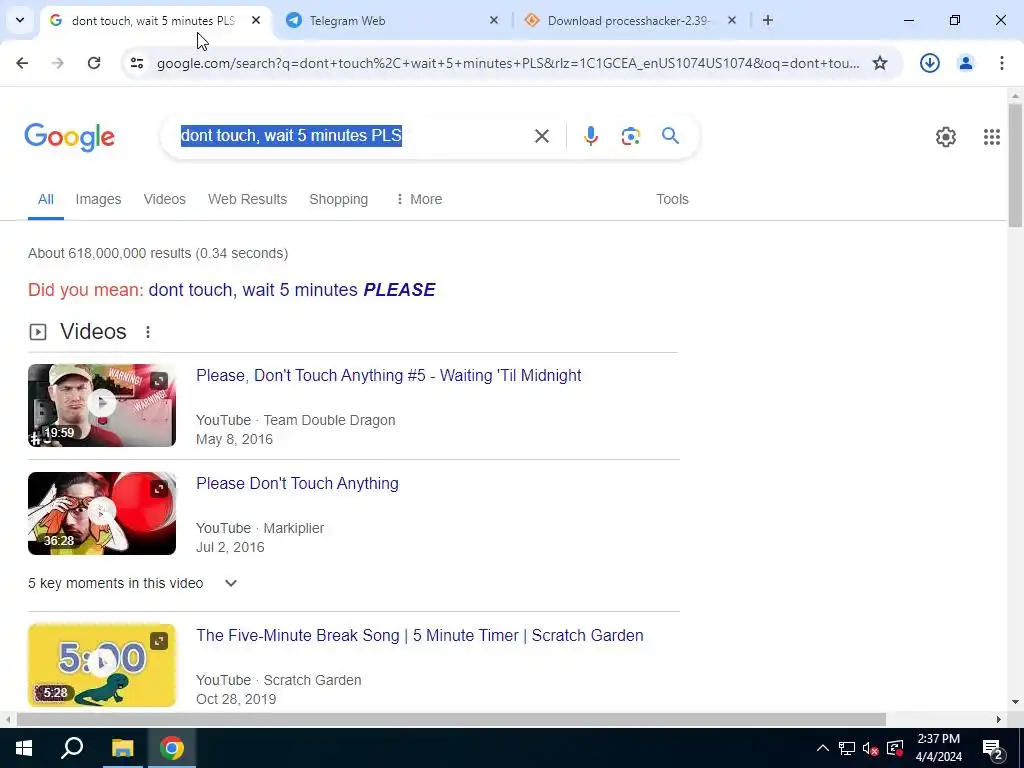The width and height of the screenshot is (1024, 768).
Task: Open Markiplier 'Please Don't Touch Anything' link
Action: pos(297,483)
